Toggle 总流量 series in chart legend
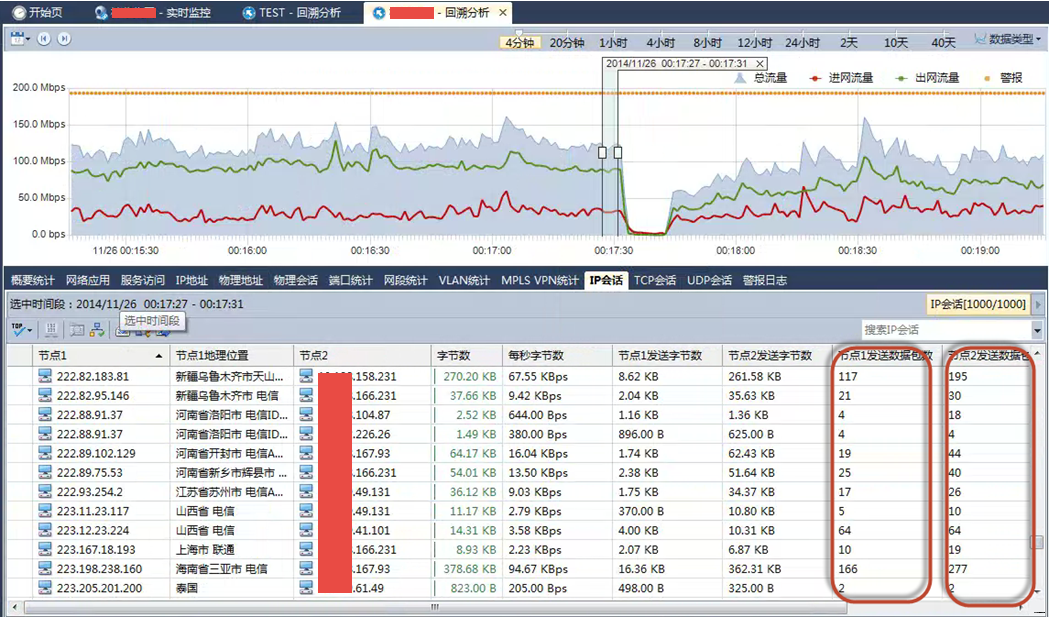 point(762,78)
